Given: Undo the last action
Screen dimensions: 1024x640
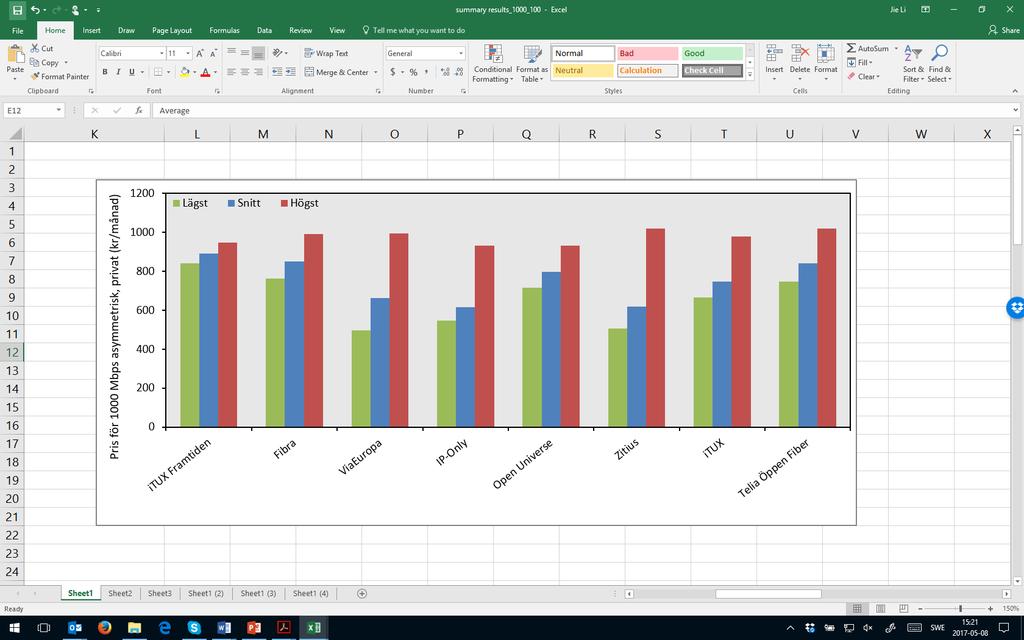Looking at the screenshot, I should (35, 10).
